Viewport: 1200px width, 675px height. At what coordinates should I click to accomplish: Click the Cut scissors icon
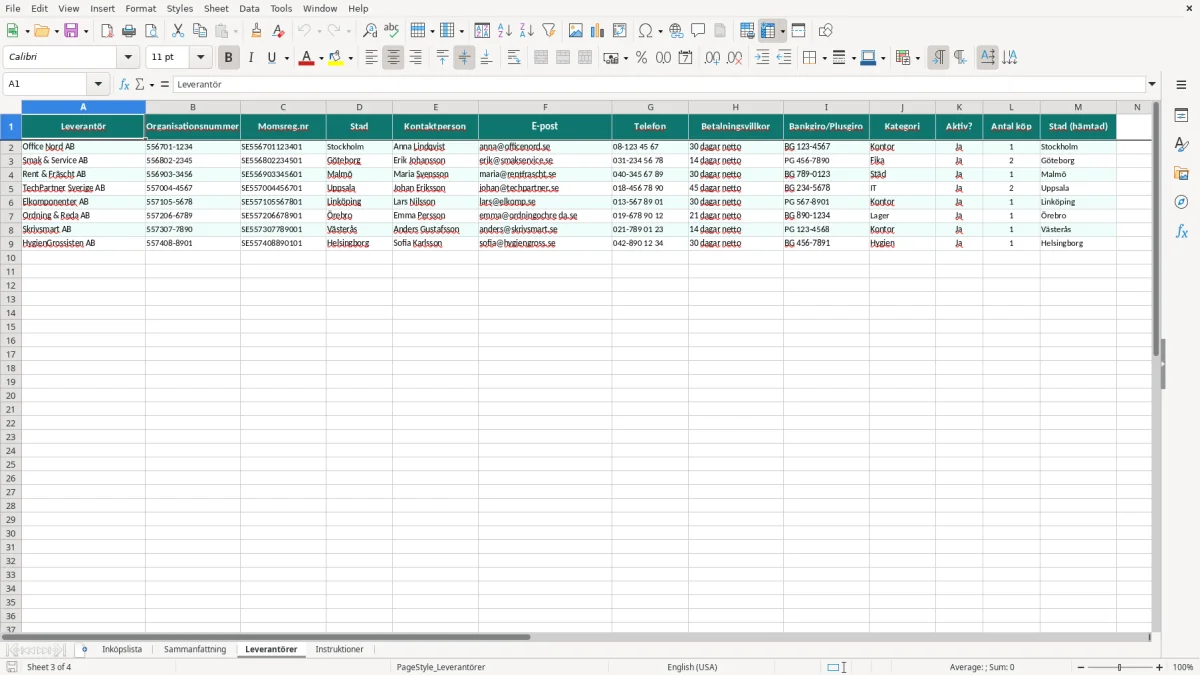(x=178, y=31)
